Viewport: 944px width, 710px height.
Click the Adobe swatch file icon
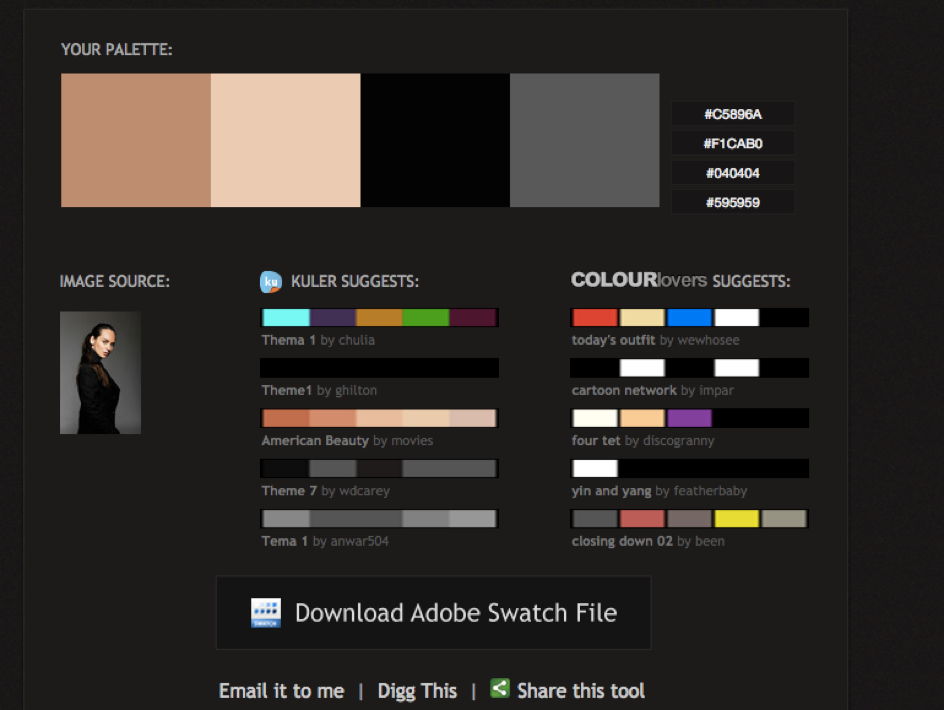click(x=266, y=613)
